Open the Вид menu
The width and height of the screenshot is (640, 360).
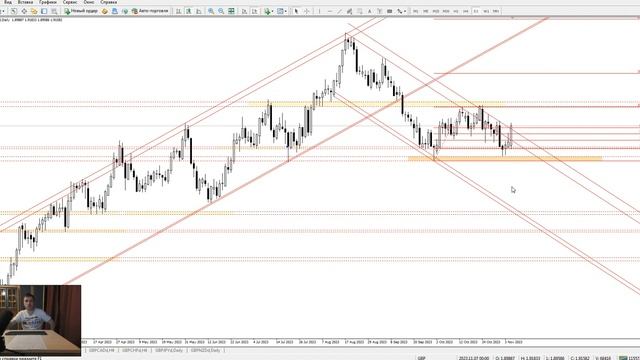pos(8,2)
